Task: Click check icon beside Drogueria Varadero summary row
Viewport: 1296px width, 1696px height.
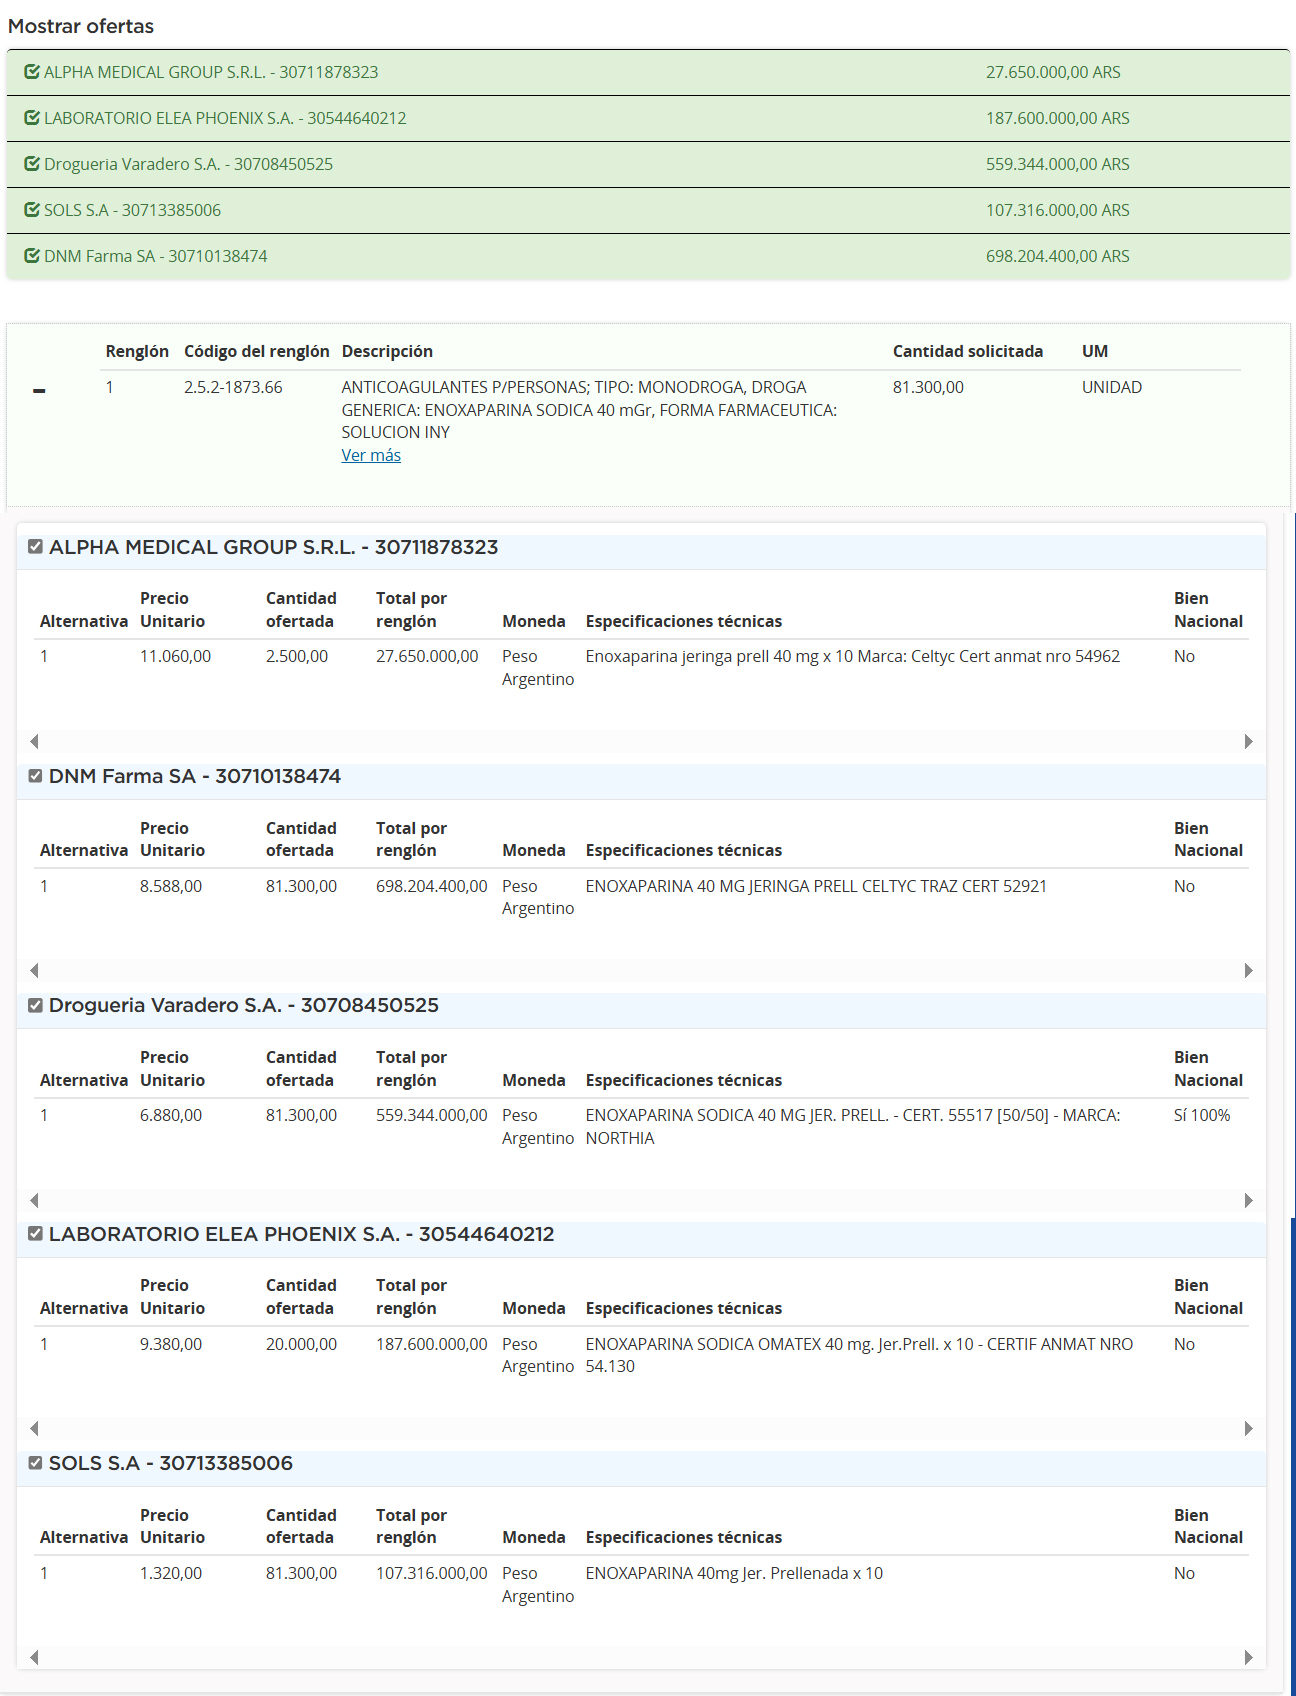Action: tap(32, 164)
